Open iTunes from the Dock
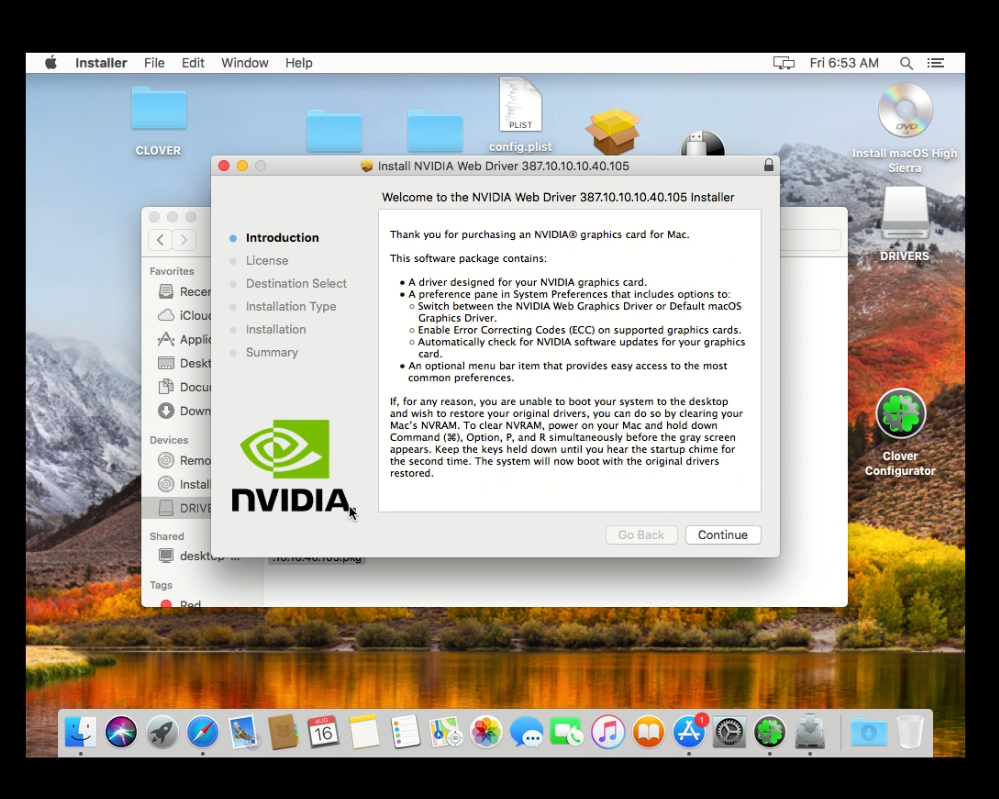The height and width of the screenshot is (799, 999). click(x=608, y=731)
